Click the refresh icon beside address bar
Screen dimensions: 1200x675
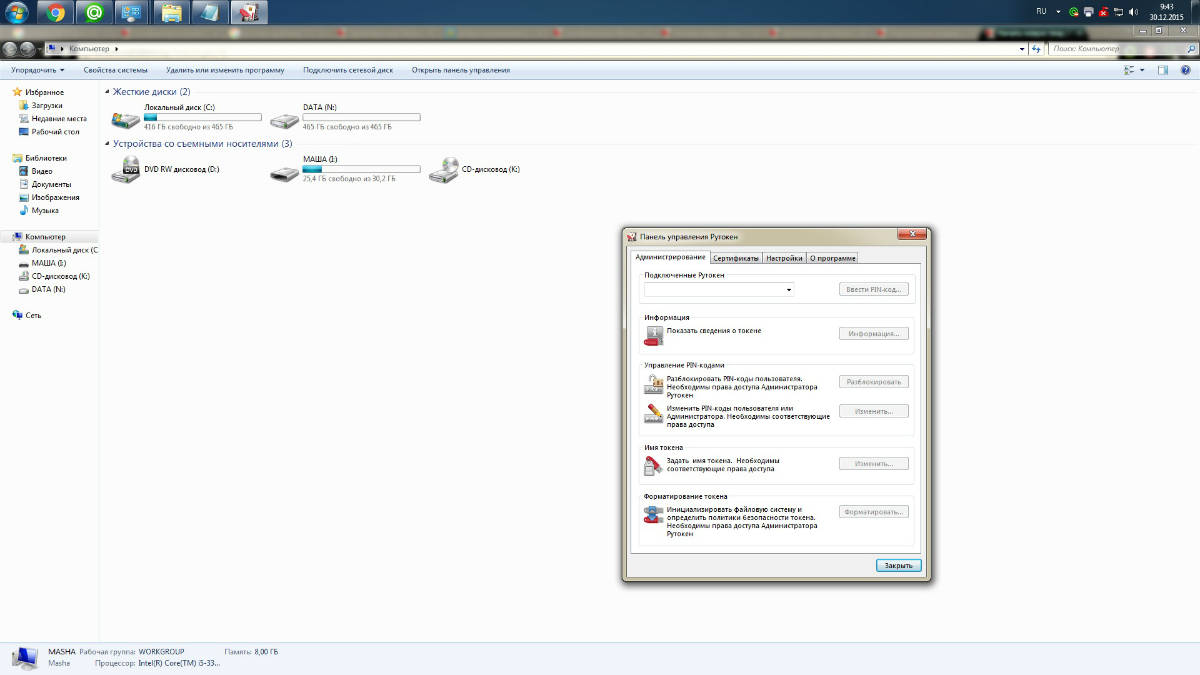tap(1035, 48)
